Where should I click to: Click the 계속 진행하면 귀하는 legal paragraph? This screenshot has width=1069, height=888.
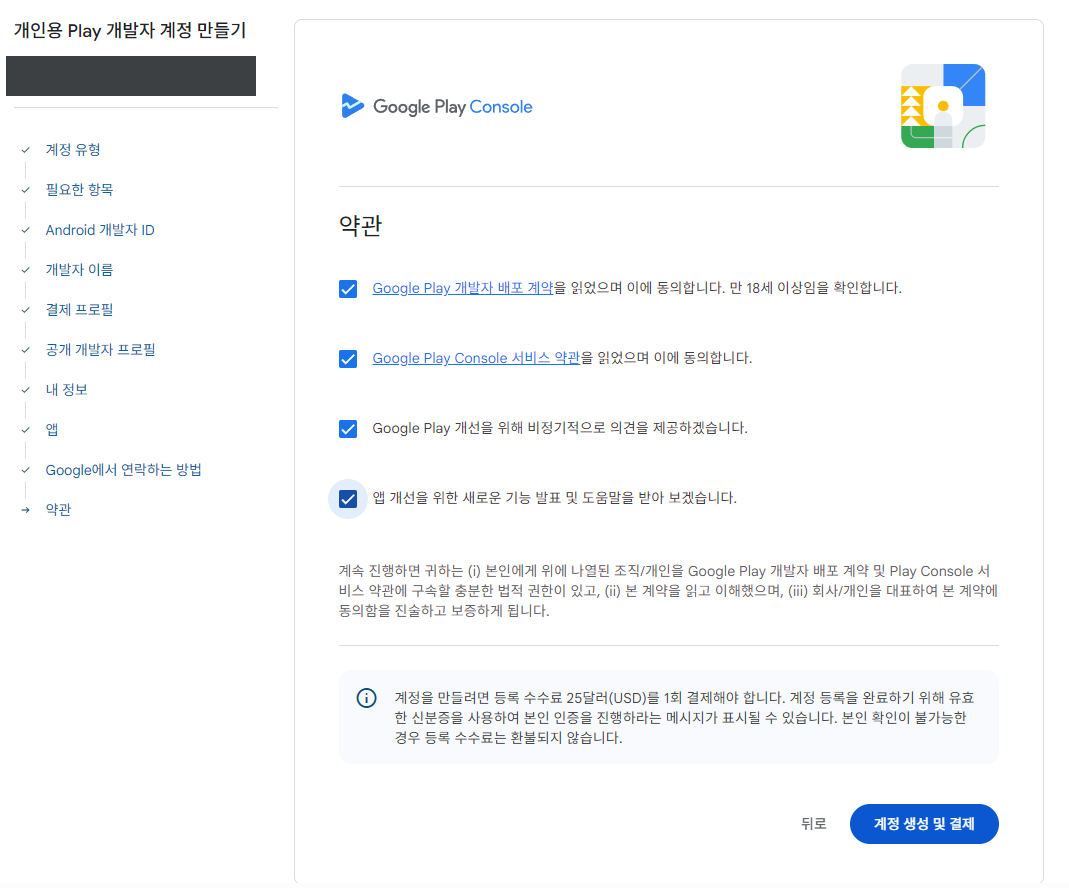pos(668,591)
